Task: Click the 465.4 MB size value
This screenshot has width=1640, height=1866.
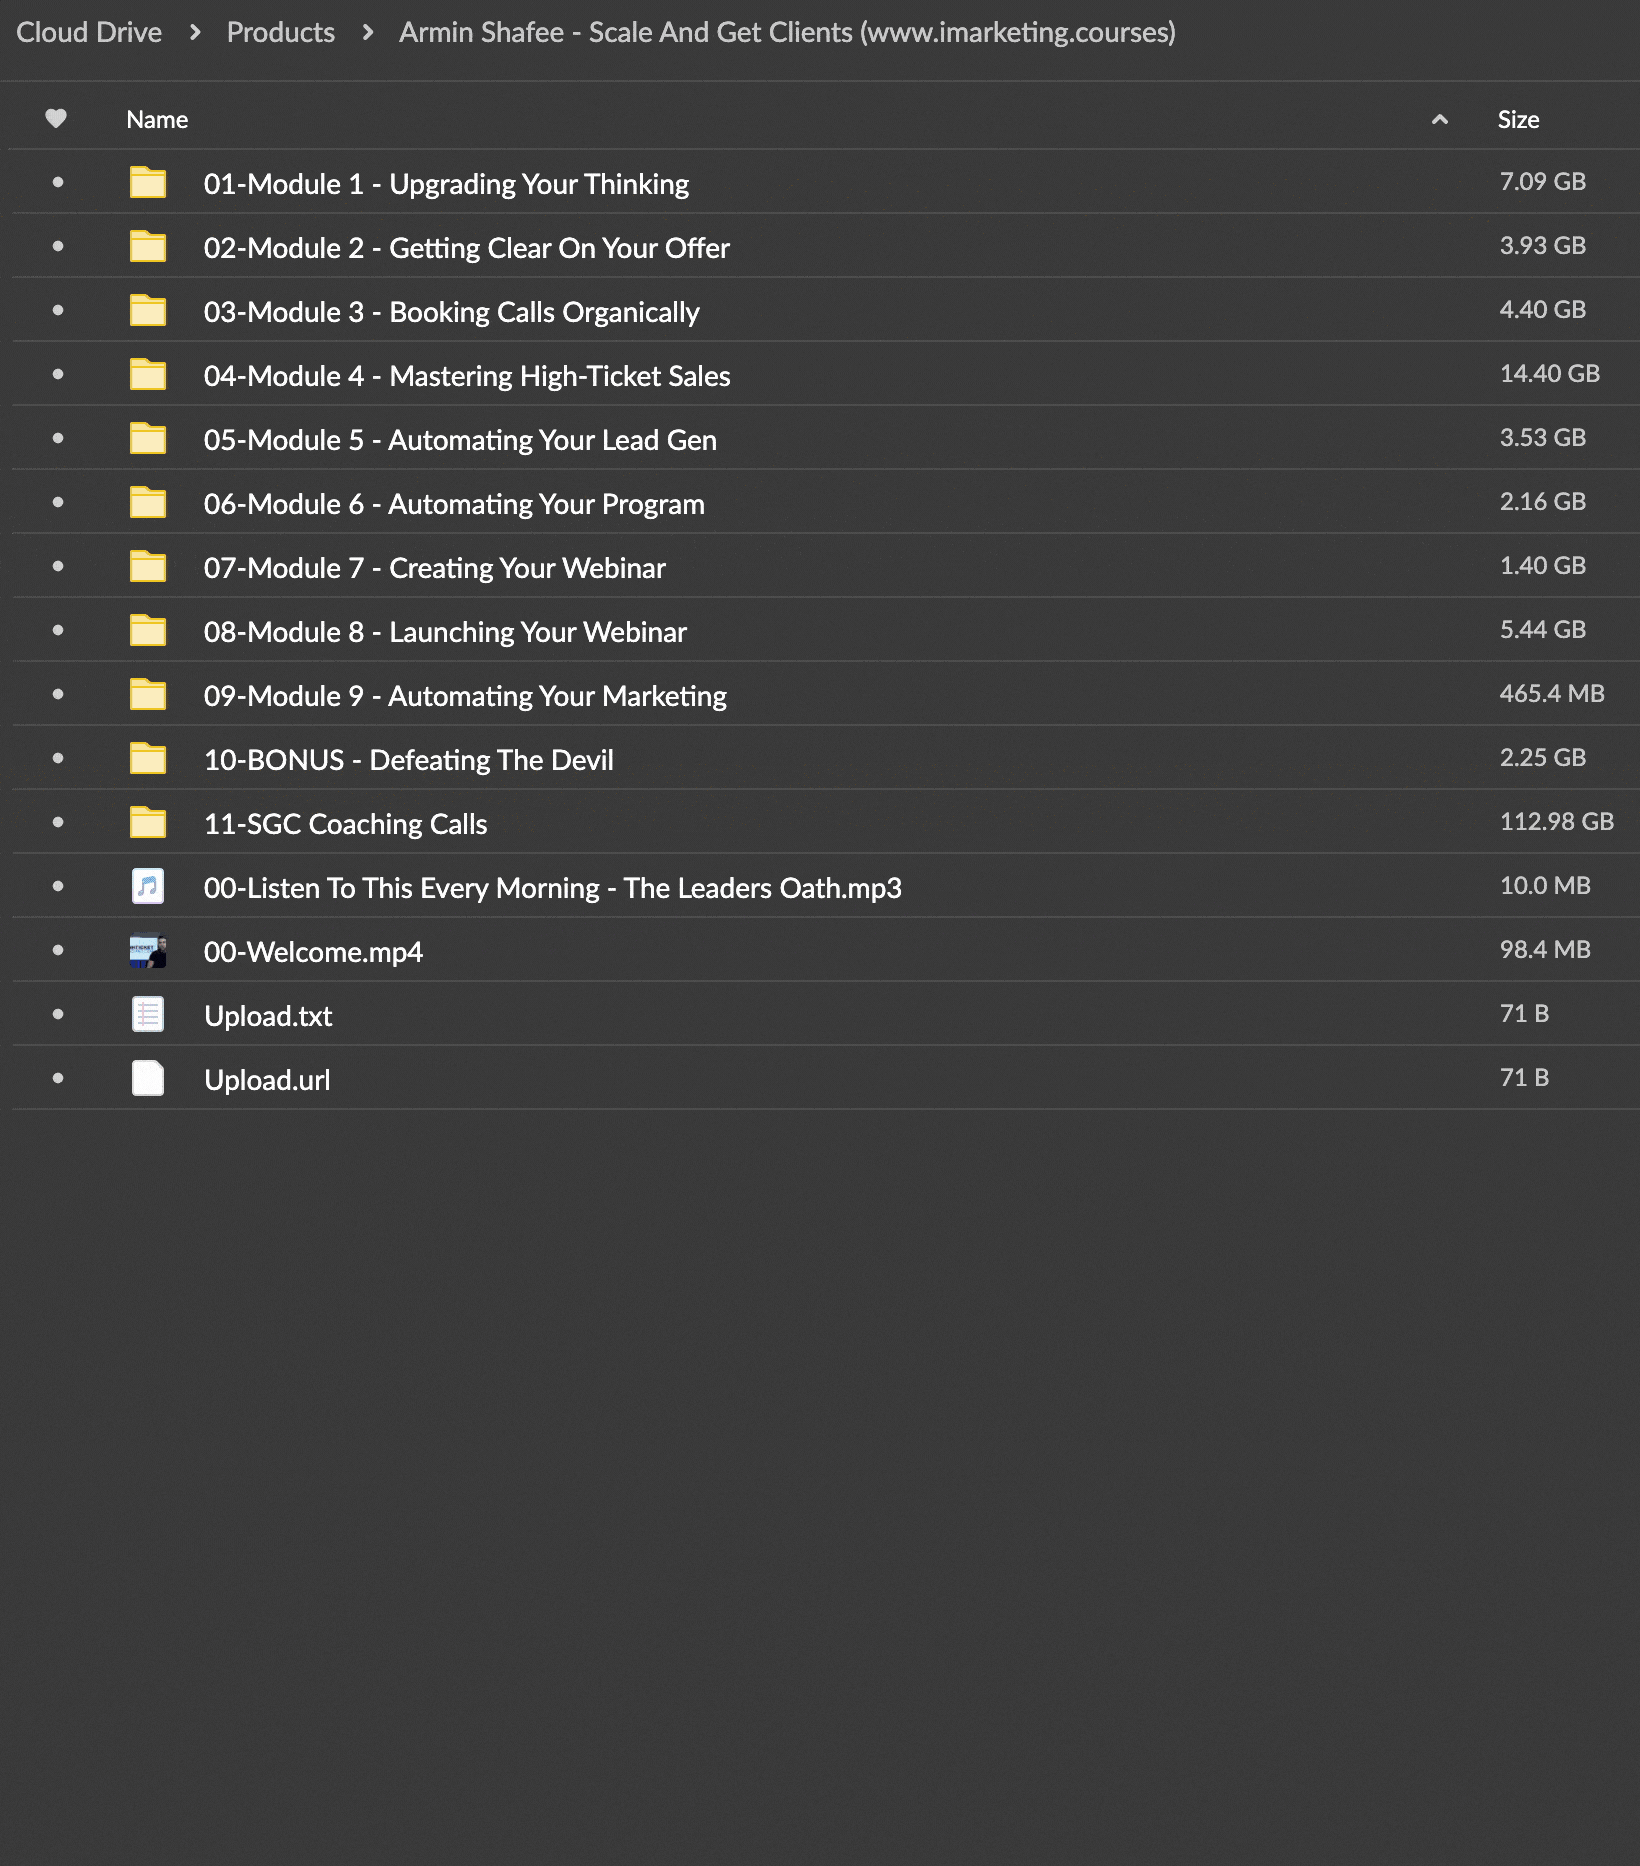Action: pyautogui.click(x=1552, y=693)
